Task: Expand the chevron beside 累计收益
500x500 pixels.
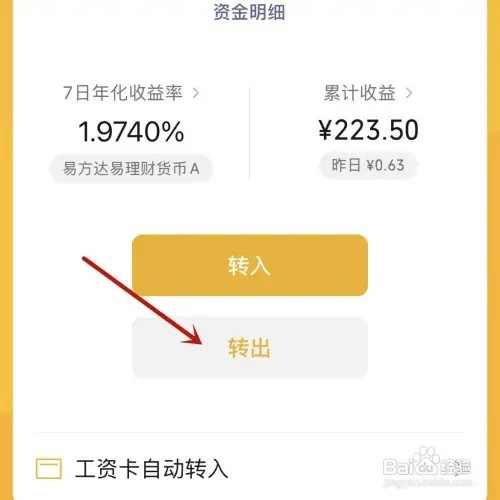Action: click(409, 93)
